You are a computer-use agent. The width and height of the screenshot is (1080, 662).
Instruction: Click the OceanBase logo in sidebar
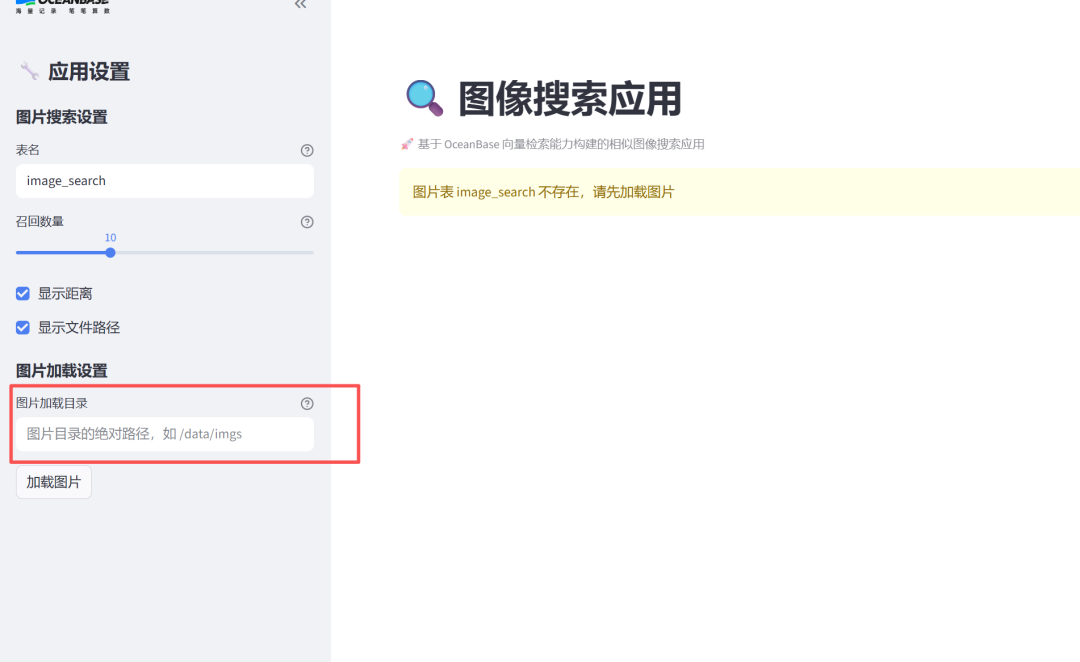[x=62, y=6]
